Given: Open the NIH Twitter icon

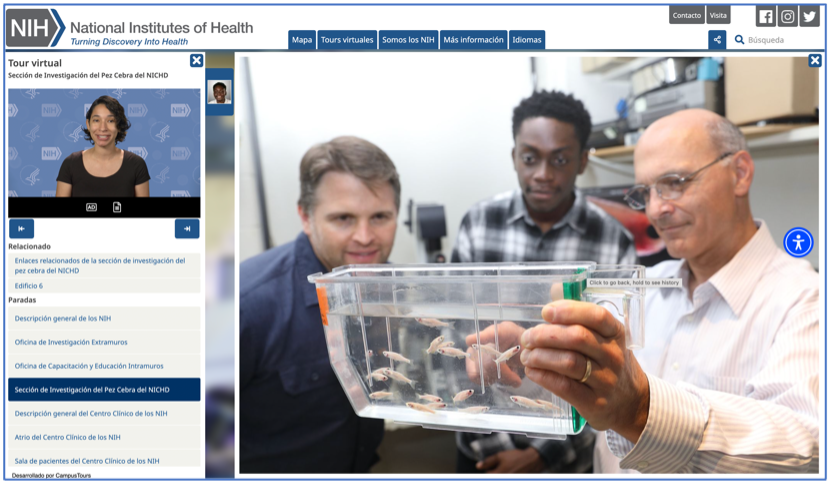Looking at the screenshot, I should point(809,16).
